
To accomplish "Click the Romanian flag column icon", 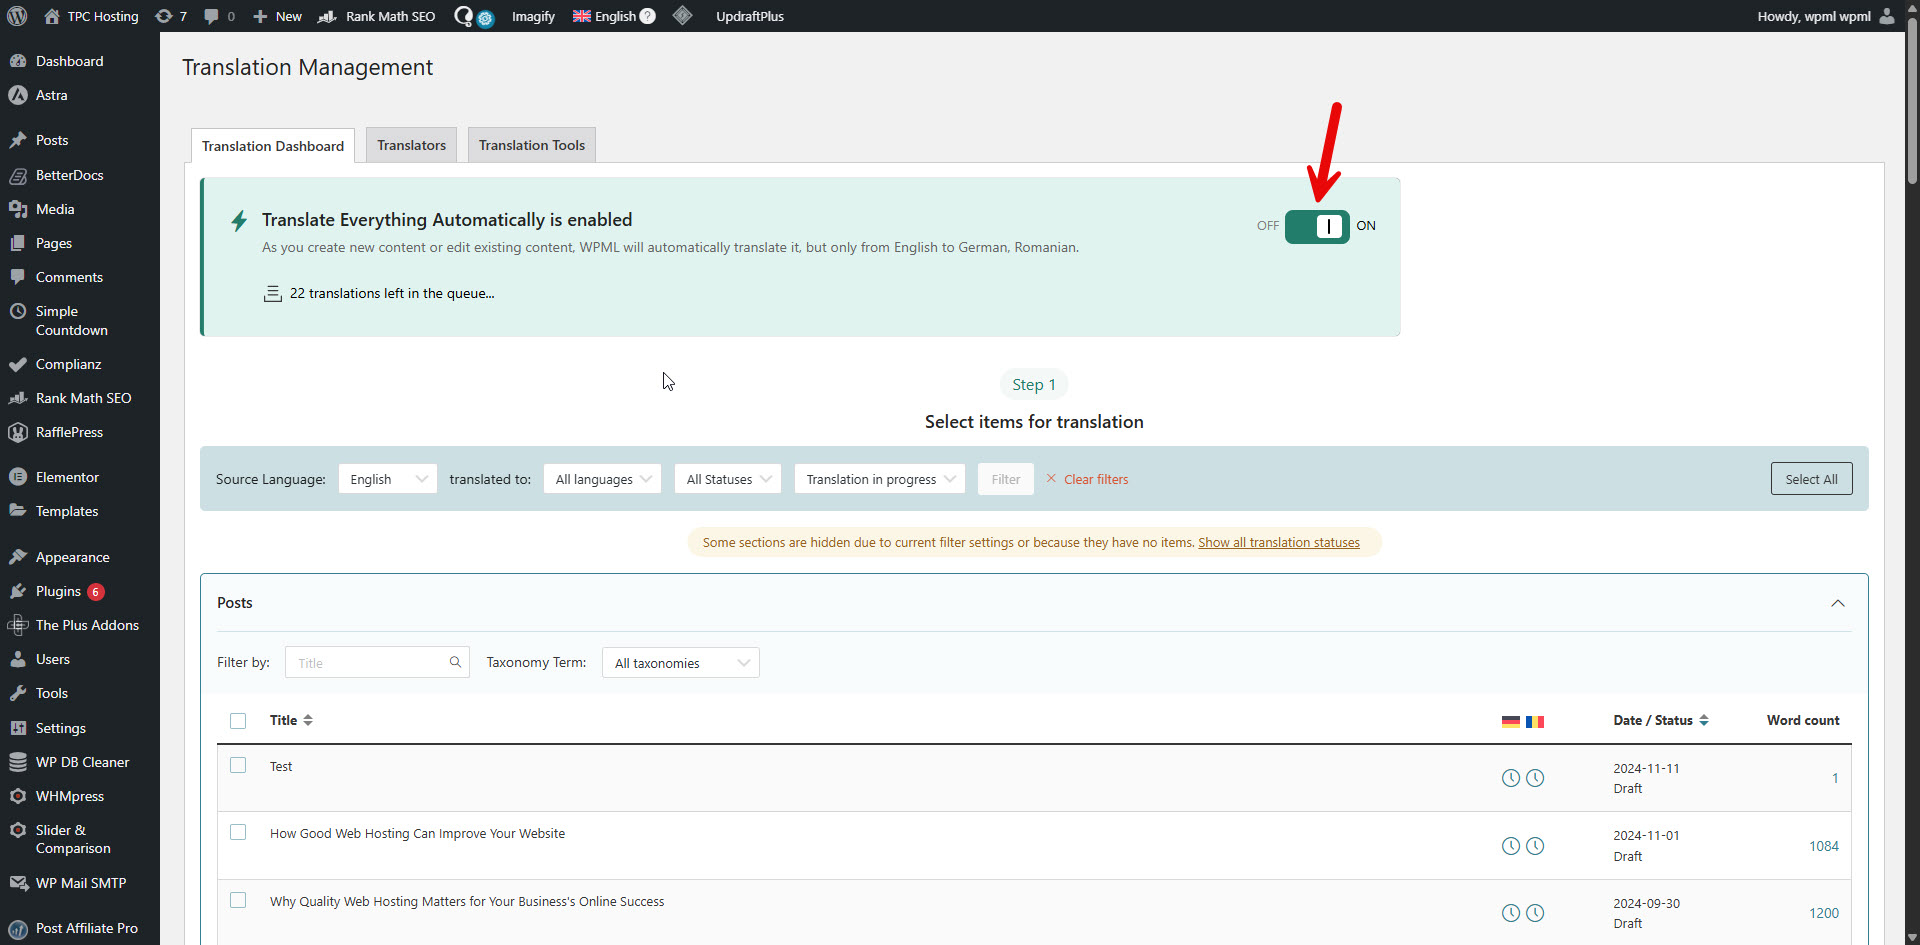I will tap(1535, 721).
